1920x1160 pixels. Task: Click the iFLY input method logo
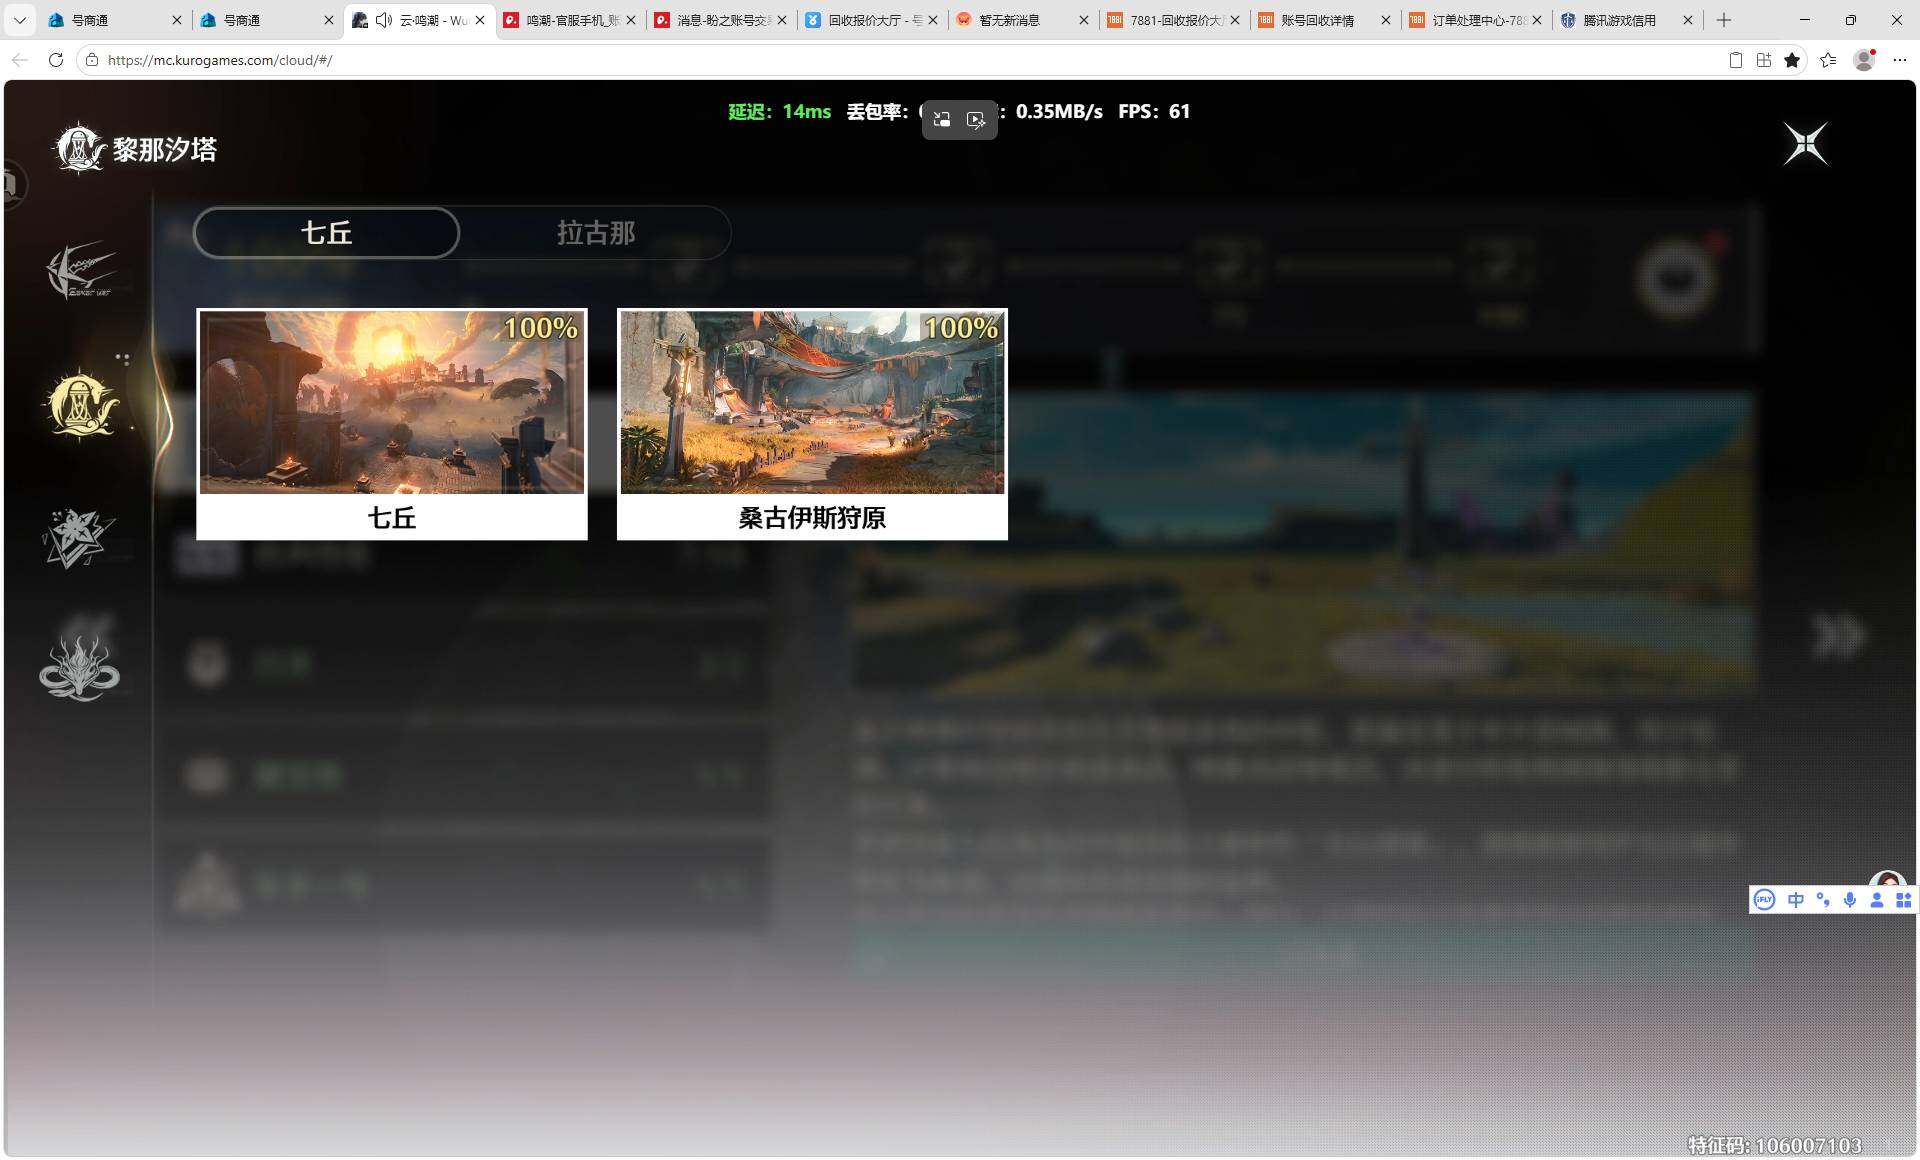(1765, 900)
